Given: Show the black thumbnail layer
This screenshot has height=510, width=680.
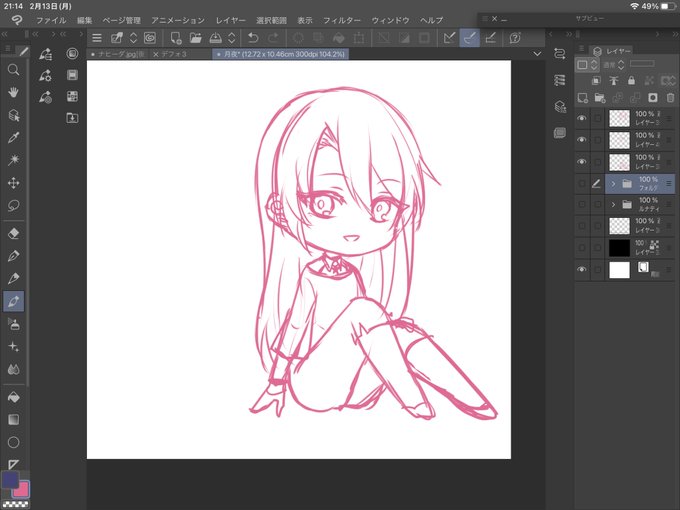Looking at the screenshot, I should coord(582,248).
